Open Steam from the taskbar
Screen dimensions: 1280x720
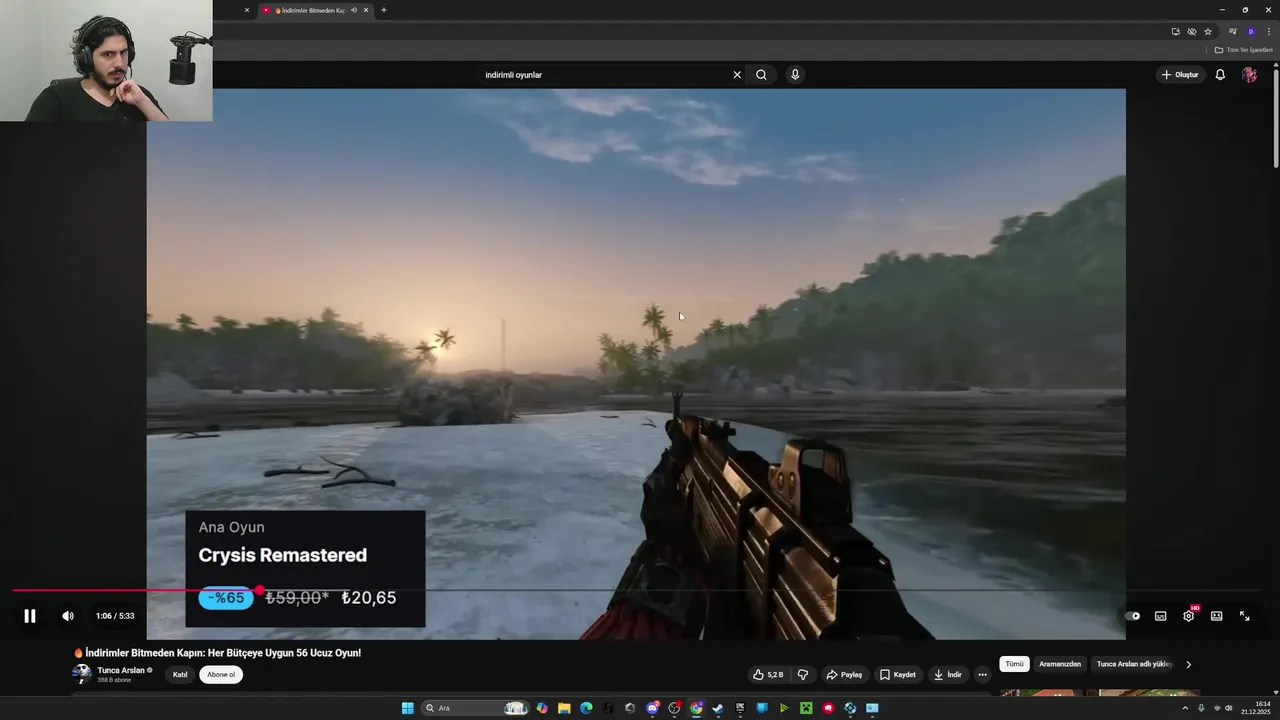pyautogui.click(x=718, y=708)
